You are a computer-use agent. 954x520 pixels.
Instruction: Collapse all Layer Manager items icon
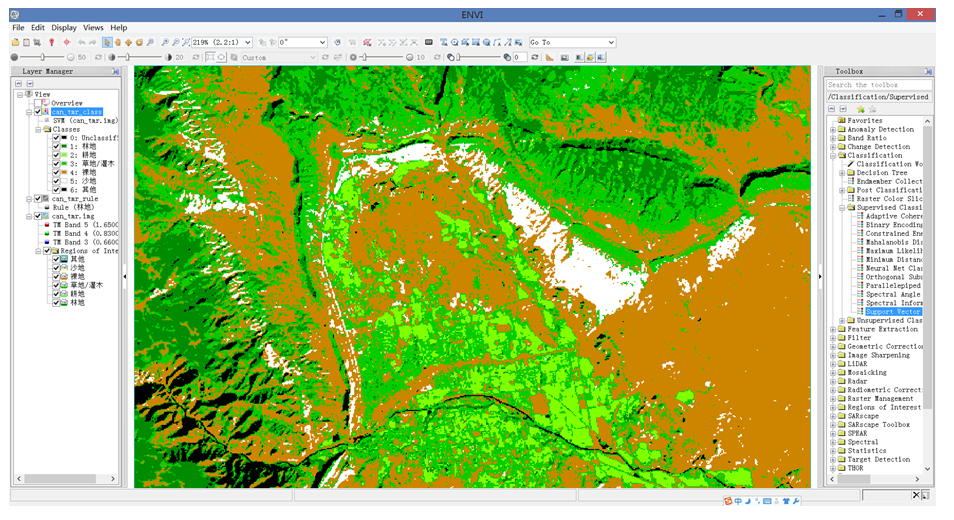pos(18,83)
